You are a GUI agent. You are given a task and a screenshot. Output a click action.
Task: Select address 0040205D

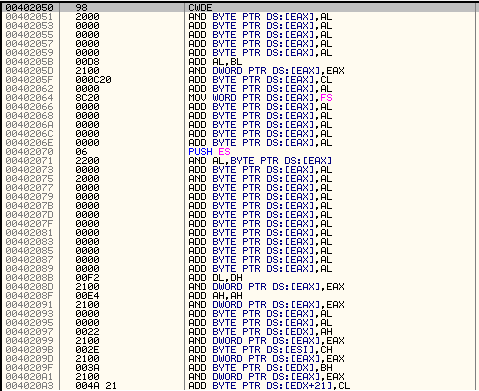tap(29, 71)
